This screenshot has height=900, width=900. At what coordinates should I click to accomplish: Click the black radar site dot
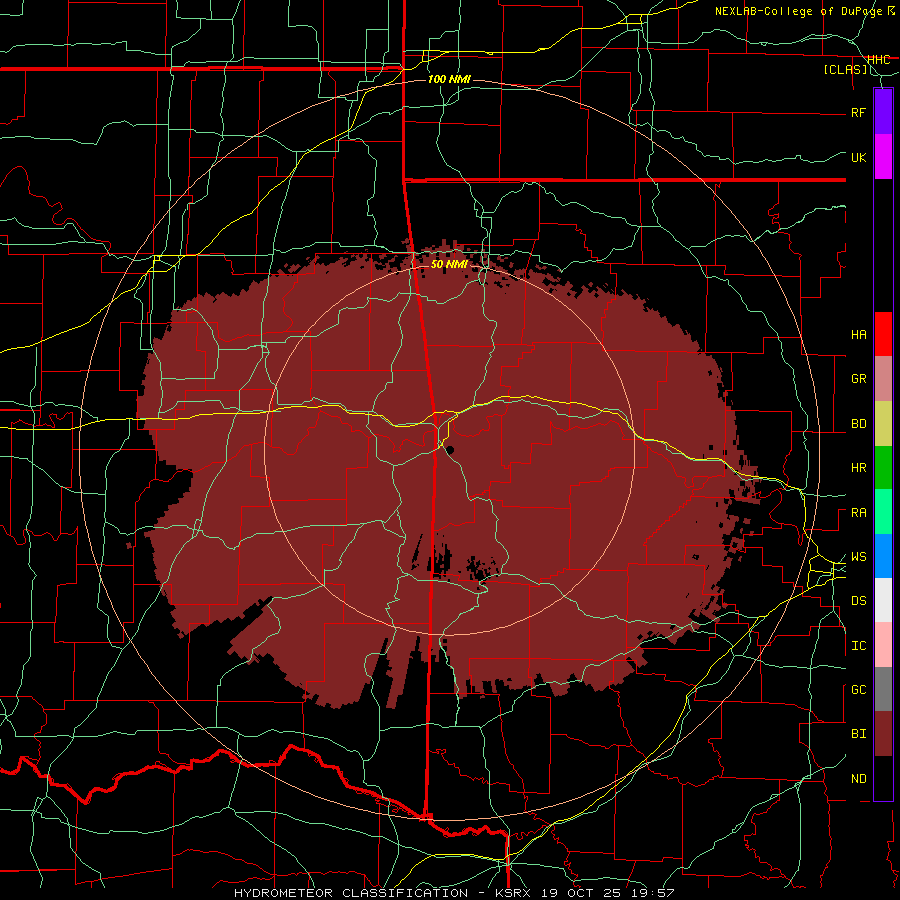click(450, 450)
